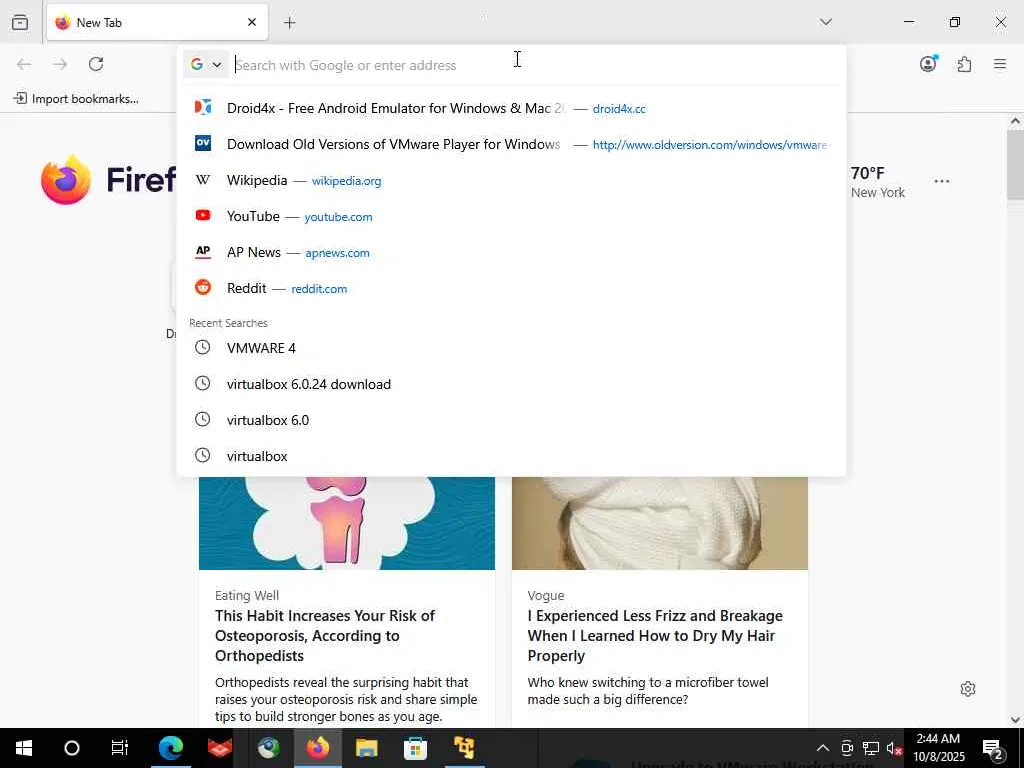Screen dimensions: 1024x768
Task: Choose the Wikipedia suggestion row
Action: coord(511,180)
